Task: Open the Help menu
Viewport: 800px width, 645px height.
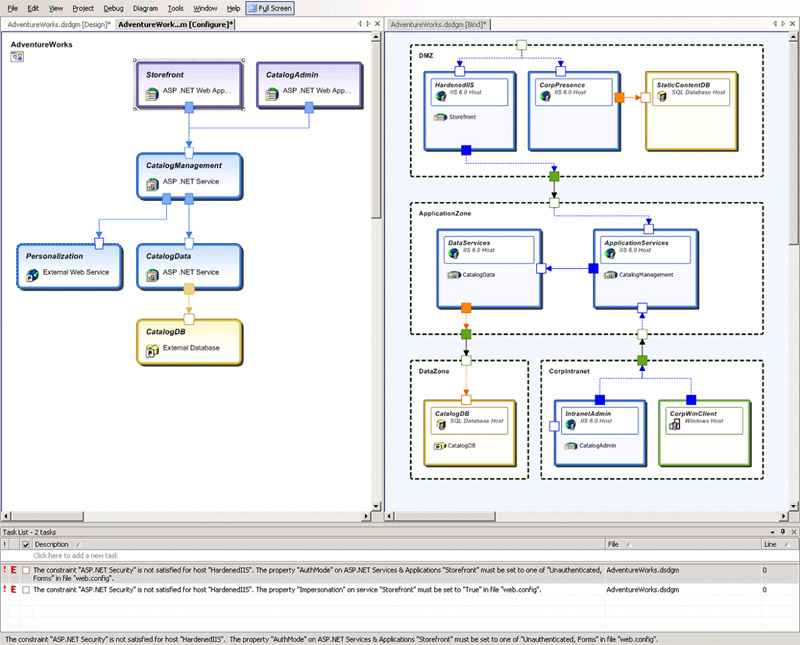Action: tap(233, 8)
